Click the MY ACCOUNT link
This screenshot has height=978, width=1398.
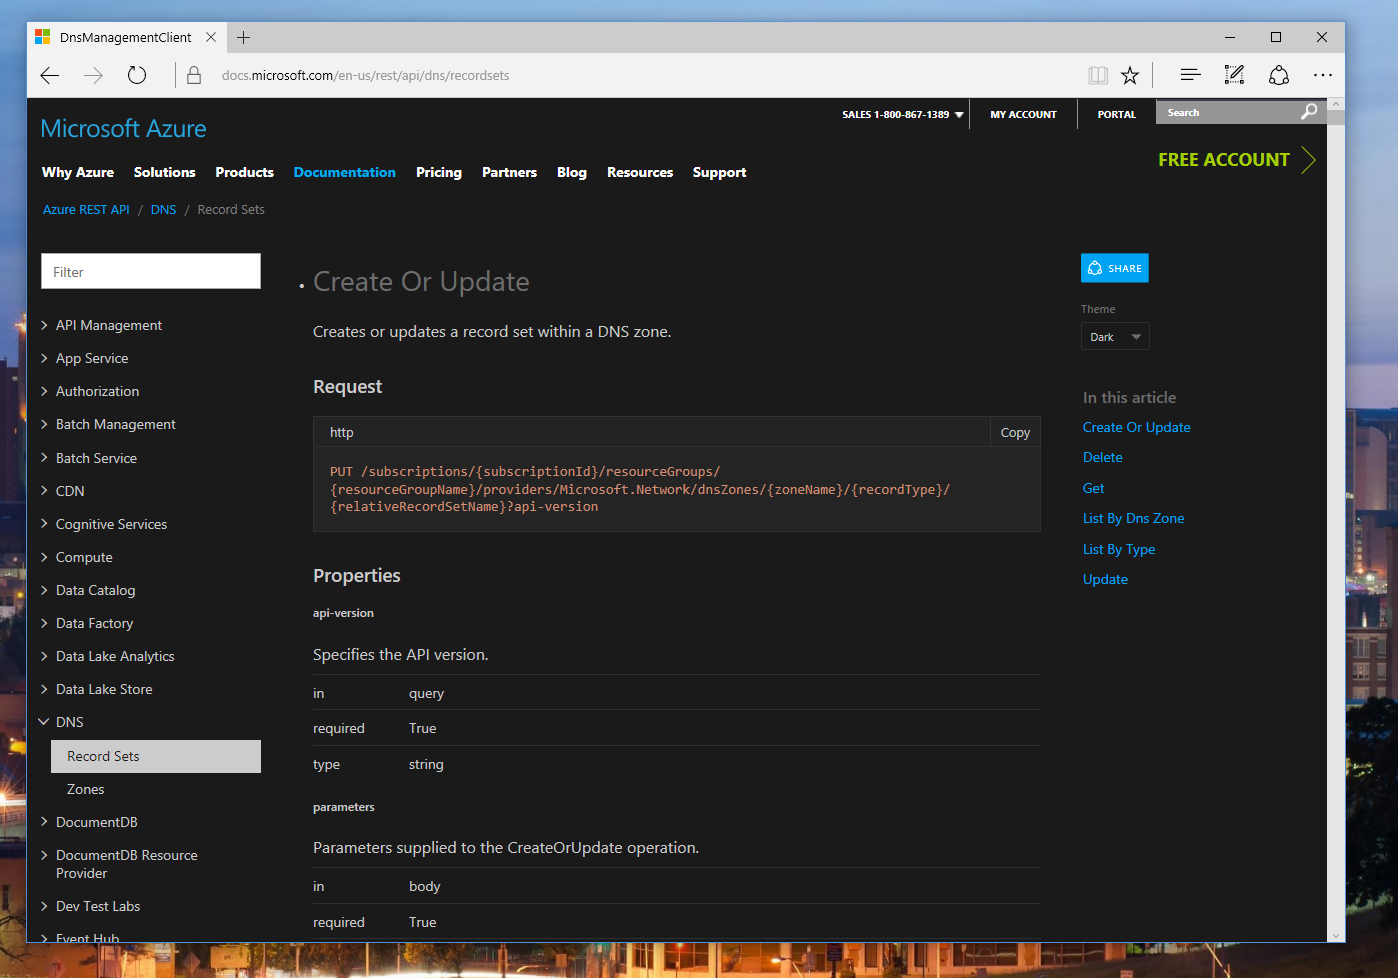1023,114
